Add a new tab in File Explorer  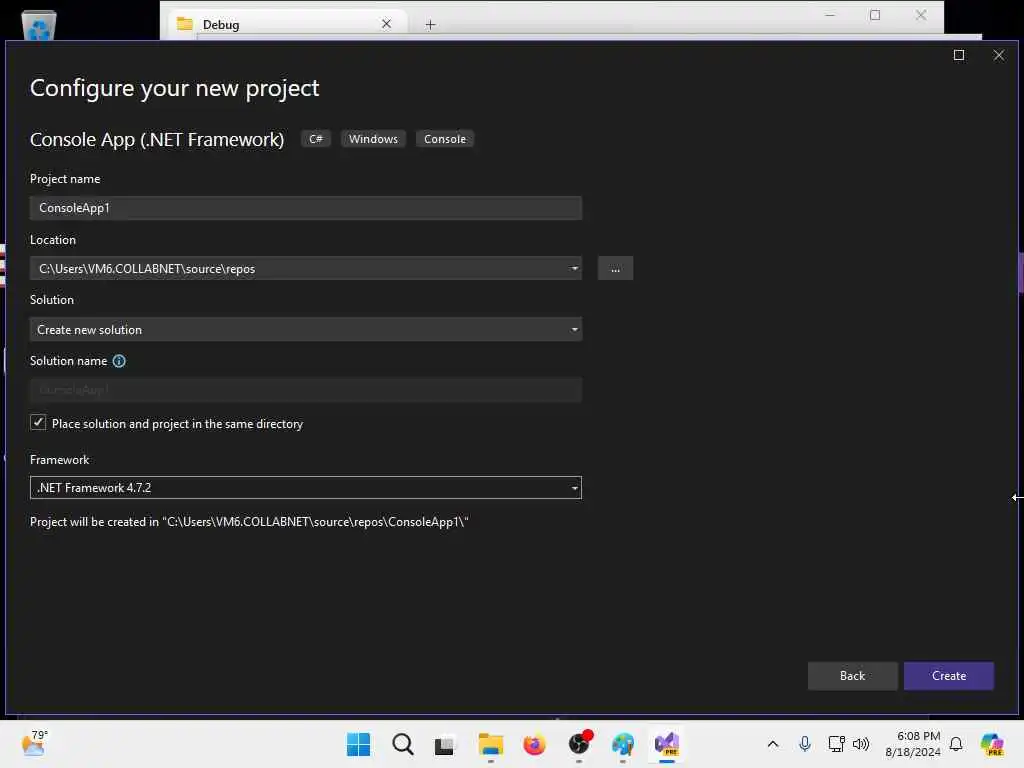(x=430, y=25)
